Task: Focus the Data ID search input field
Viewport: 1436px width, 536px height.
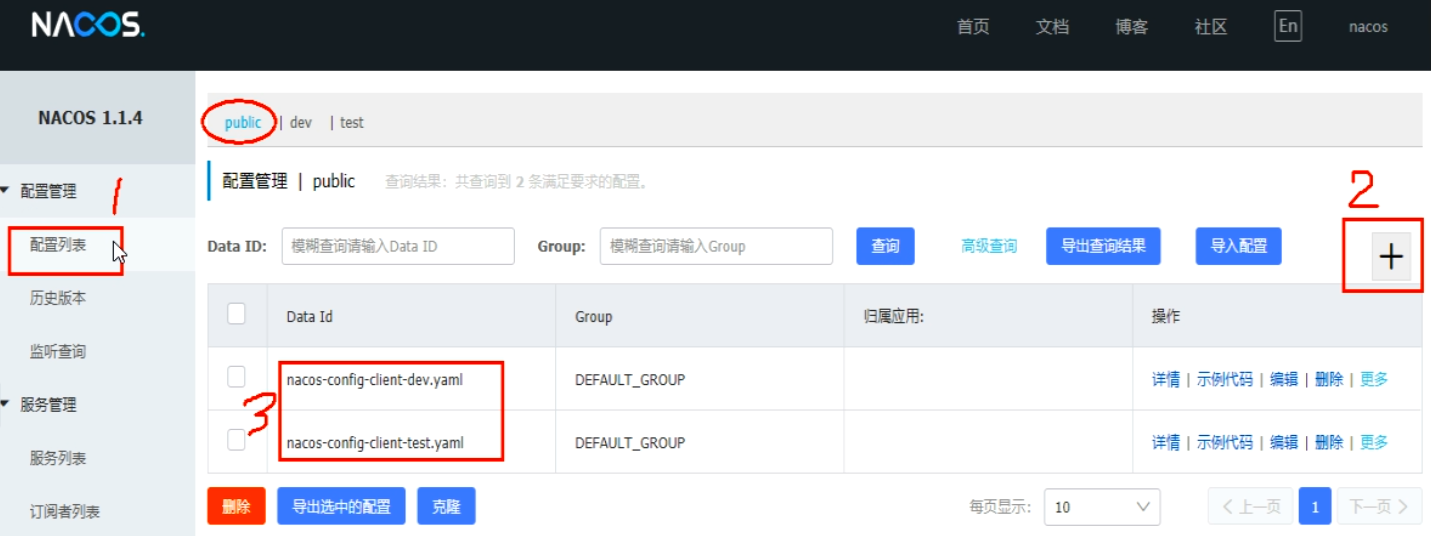Action: (x=398, y=246)
